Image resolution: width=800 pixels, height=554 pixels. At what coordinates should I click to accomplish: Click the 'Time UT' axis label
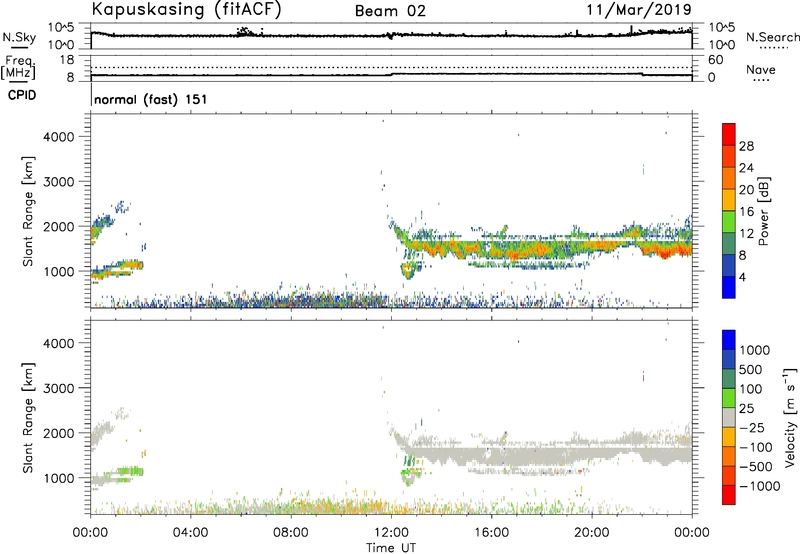pyautogui.click(x=391, y=548)
